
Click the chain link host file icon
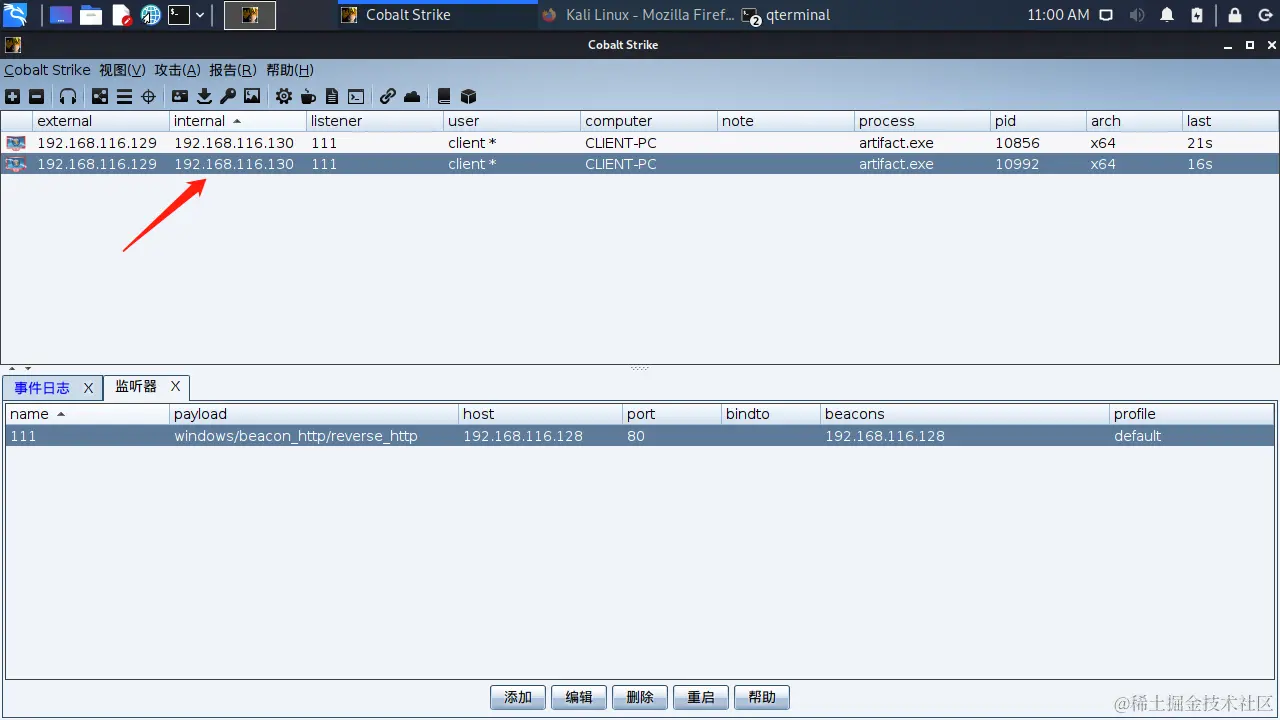[x=388, y=97]
